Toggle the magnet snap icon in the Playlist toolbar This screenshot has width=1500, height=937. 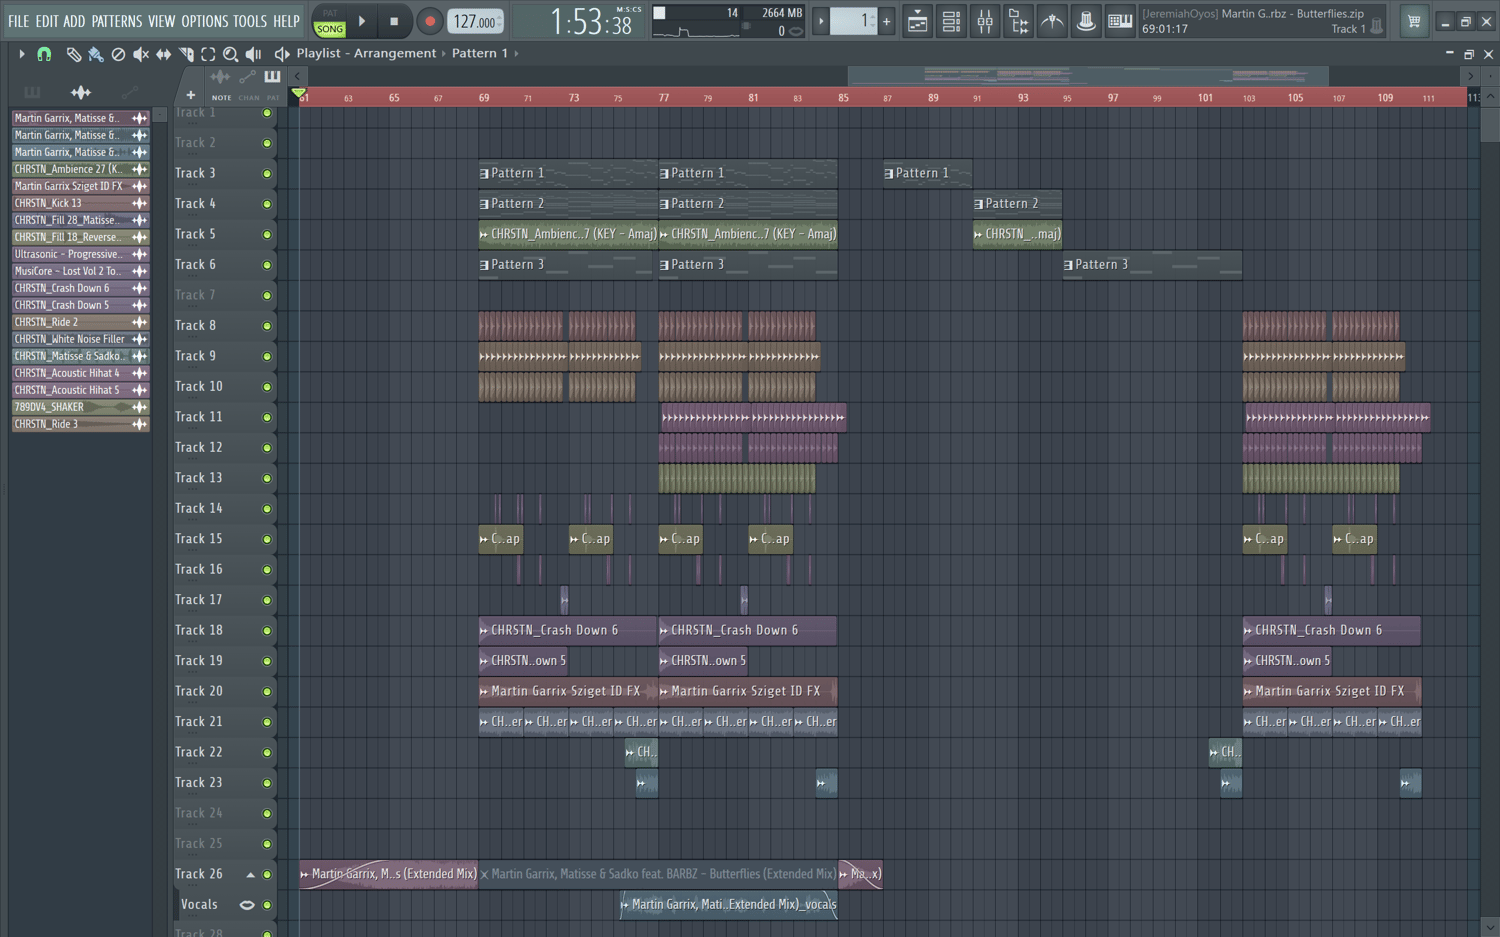tap(44, 54)
